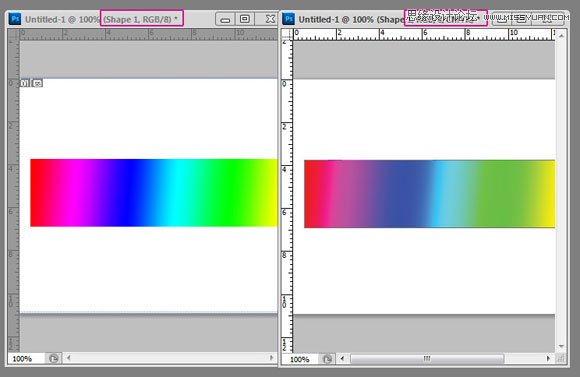The width and height of the screenshot is (580, 377).
Task: Click the slice type icon next to the 01 badge
Action: [37, 83]
